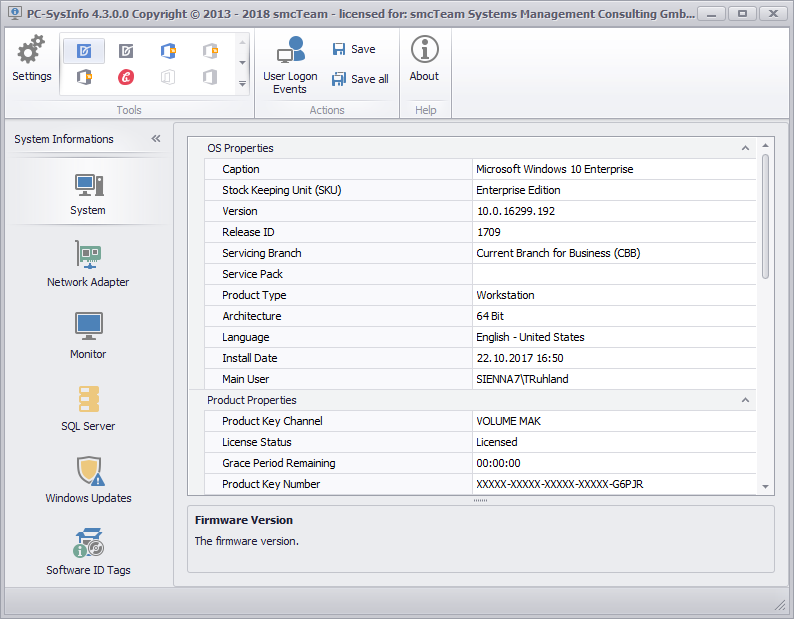Click the plain gray Office tool icon
This screenshot has height=619, width=794.
pos(210,77)
